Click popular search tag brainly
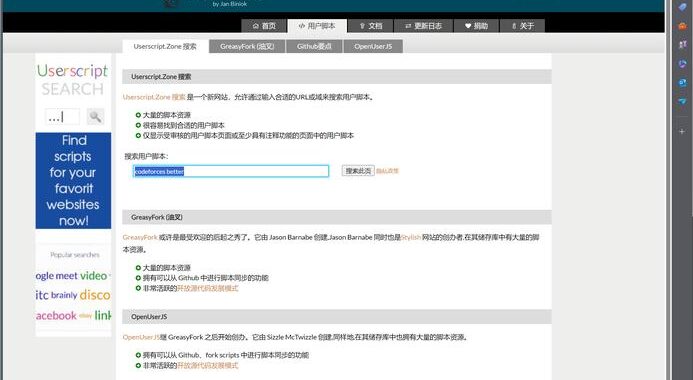Screen dimensions: 693x380 64,295
